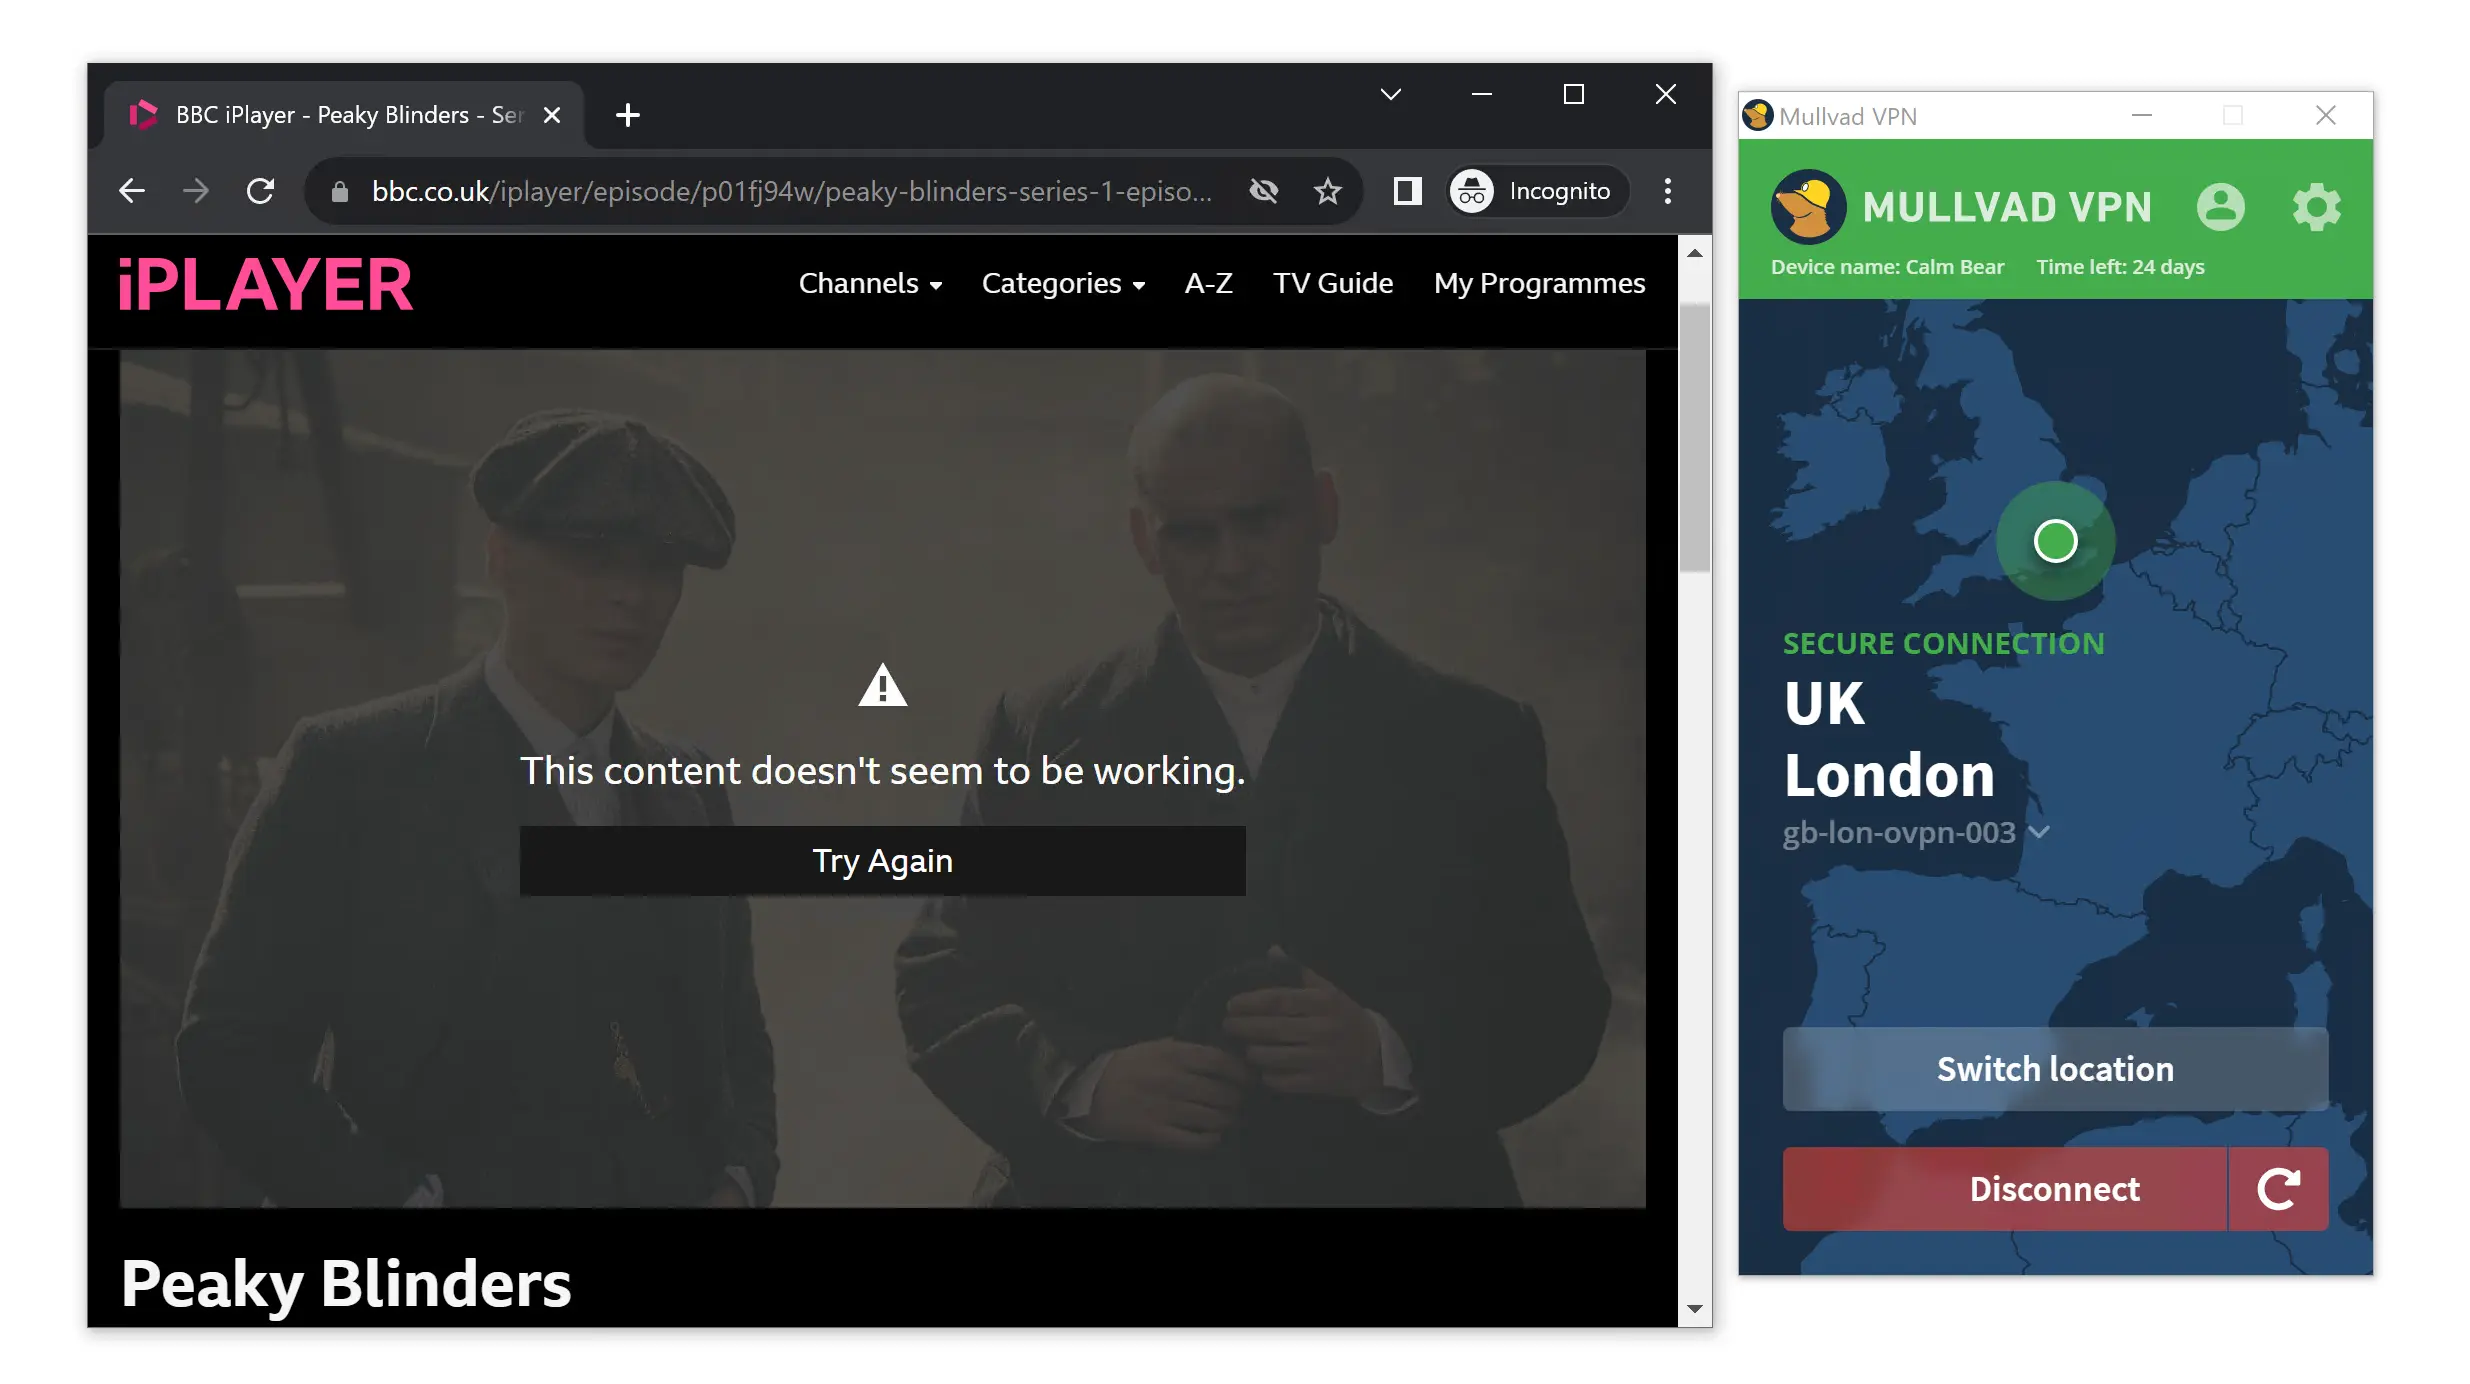Open the Channels dropdown menu

pyautogui.click(x=870, y=283)
